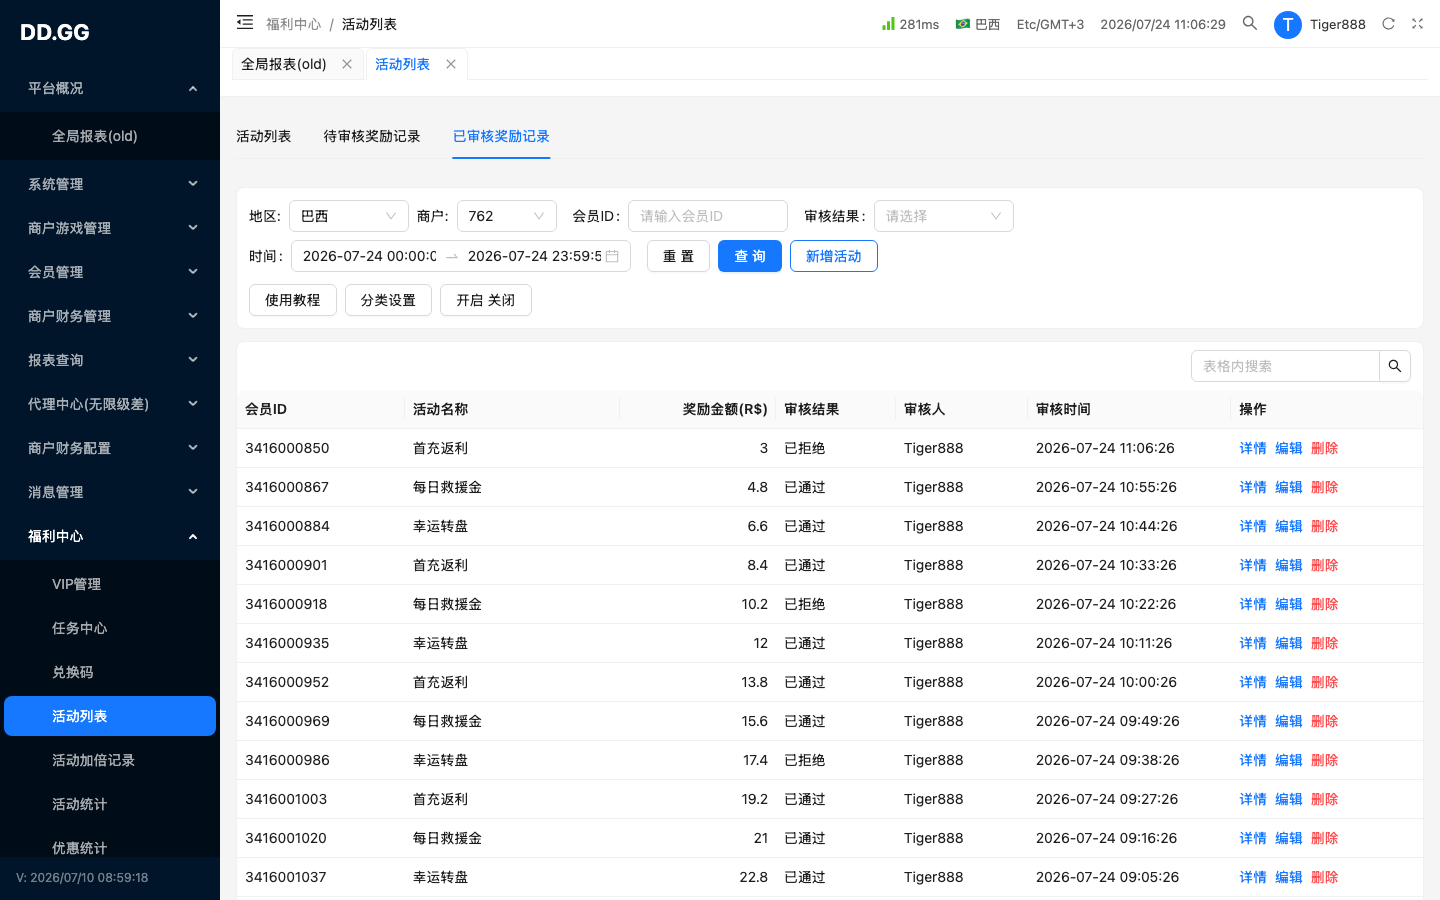Click the DD.GG logo
This screenshot has width=1440, height=900.
(x=55, y=32)
